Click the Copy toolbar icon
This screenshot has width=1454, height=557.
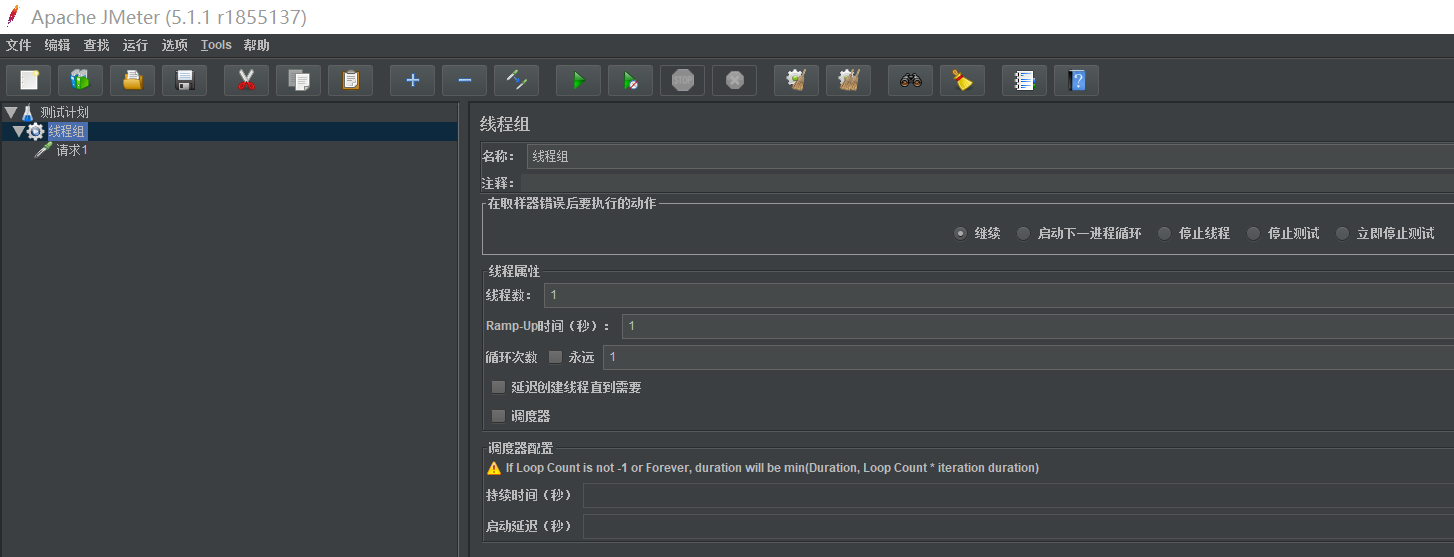click(298, 80)
